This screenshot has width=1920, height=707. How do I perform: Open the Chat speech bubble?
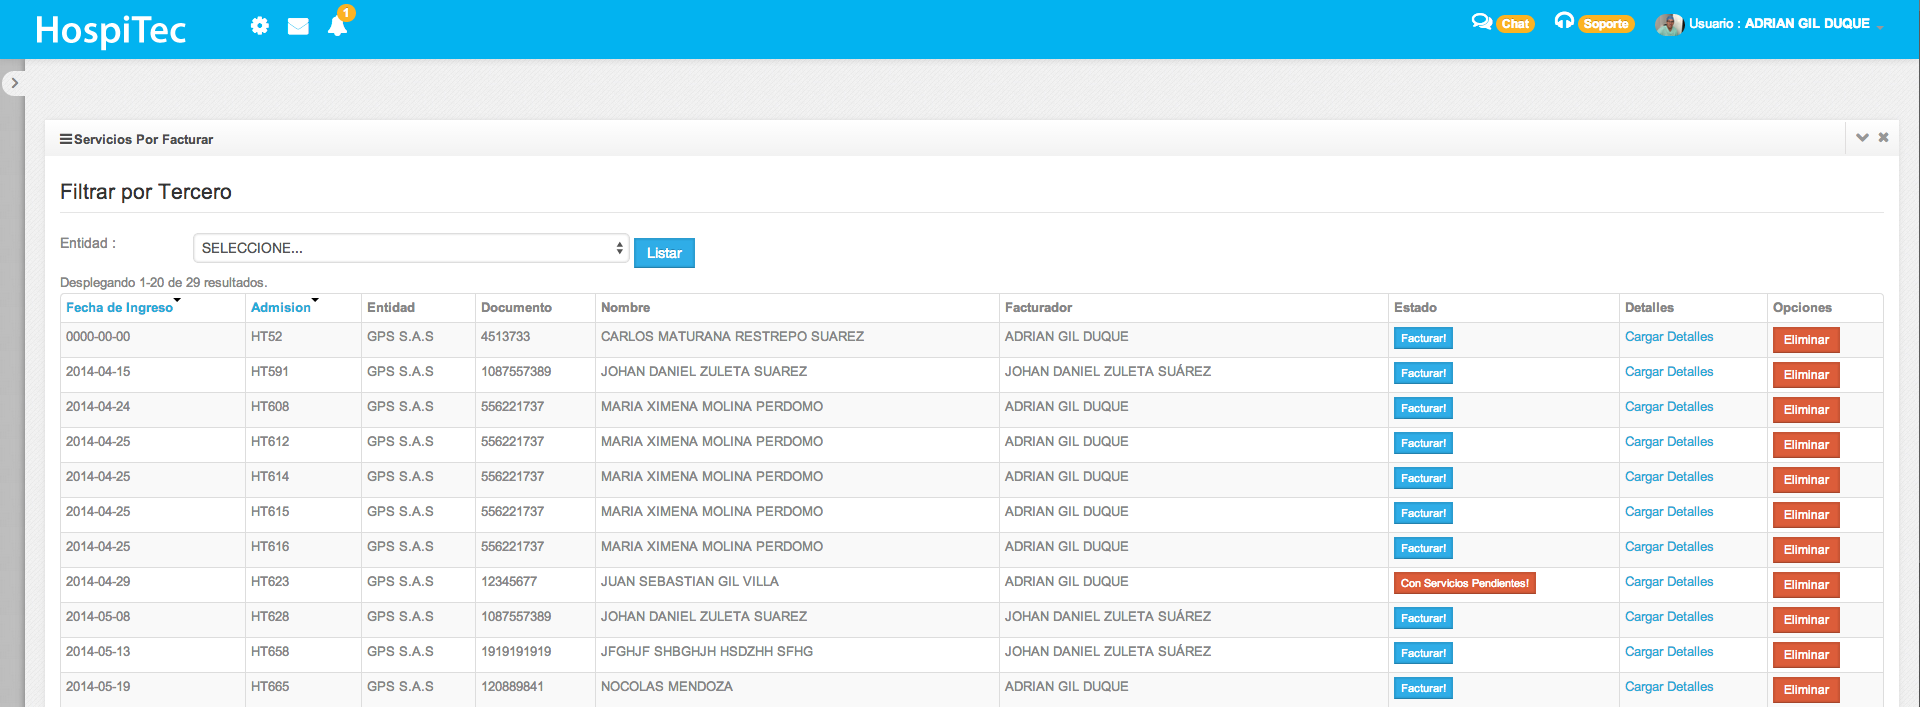point(1481,22)
